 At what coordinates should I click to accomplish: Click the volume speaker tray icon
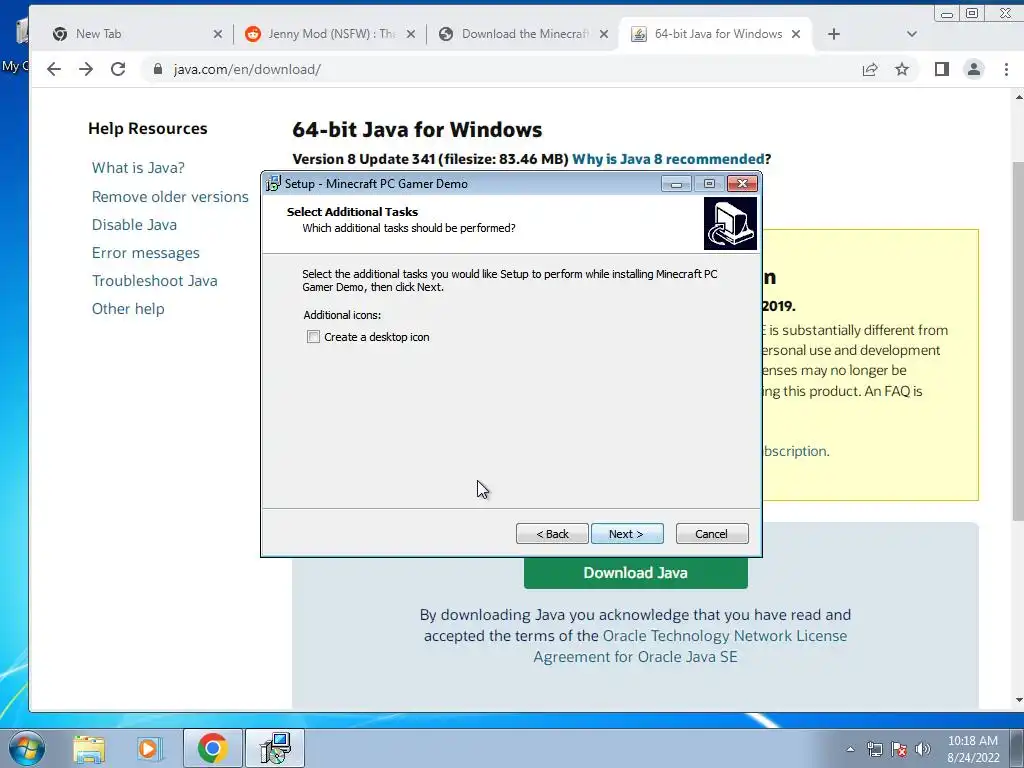[x=923, y=749]
